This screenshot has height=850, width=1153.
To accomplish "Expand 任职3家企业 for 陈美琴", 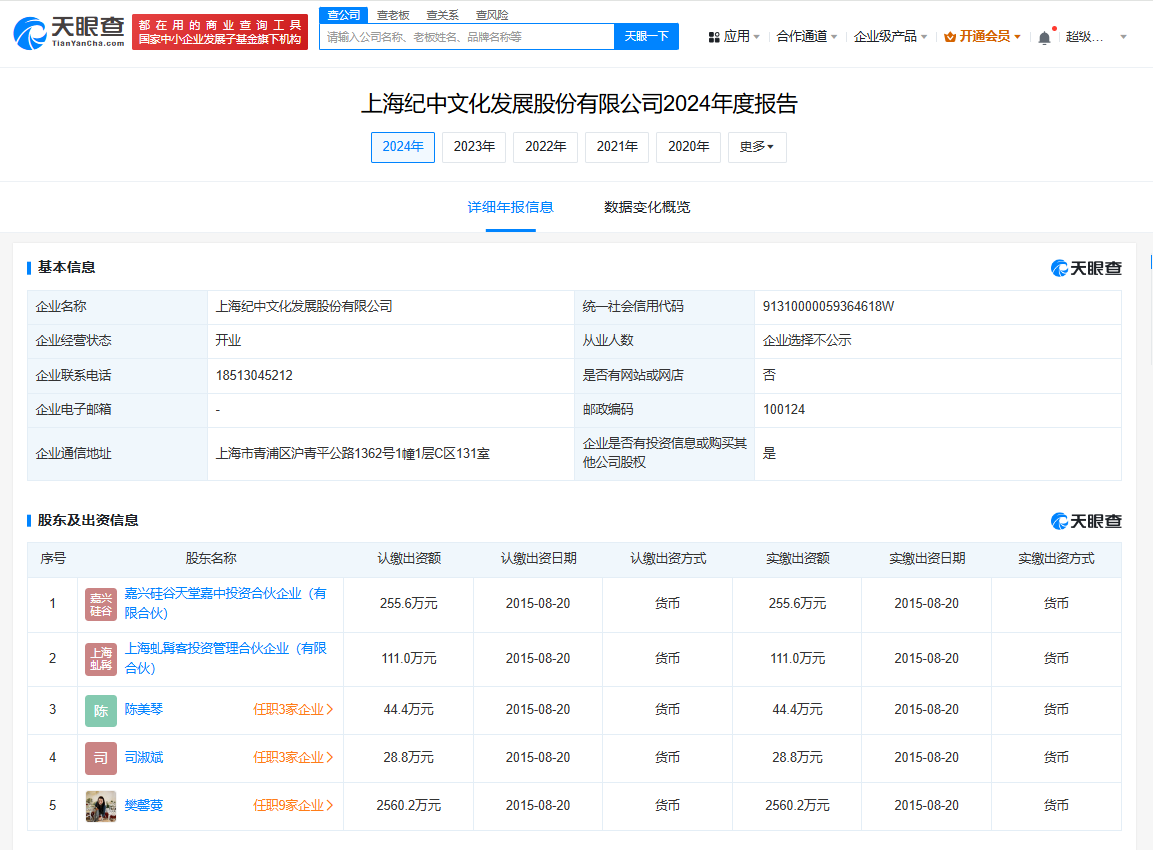I will coord(293,710).
